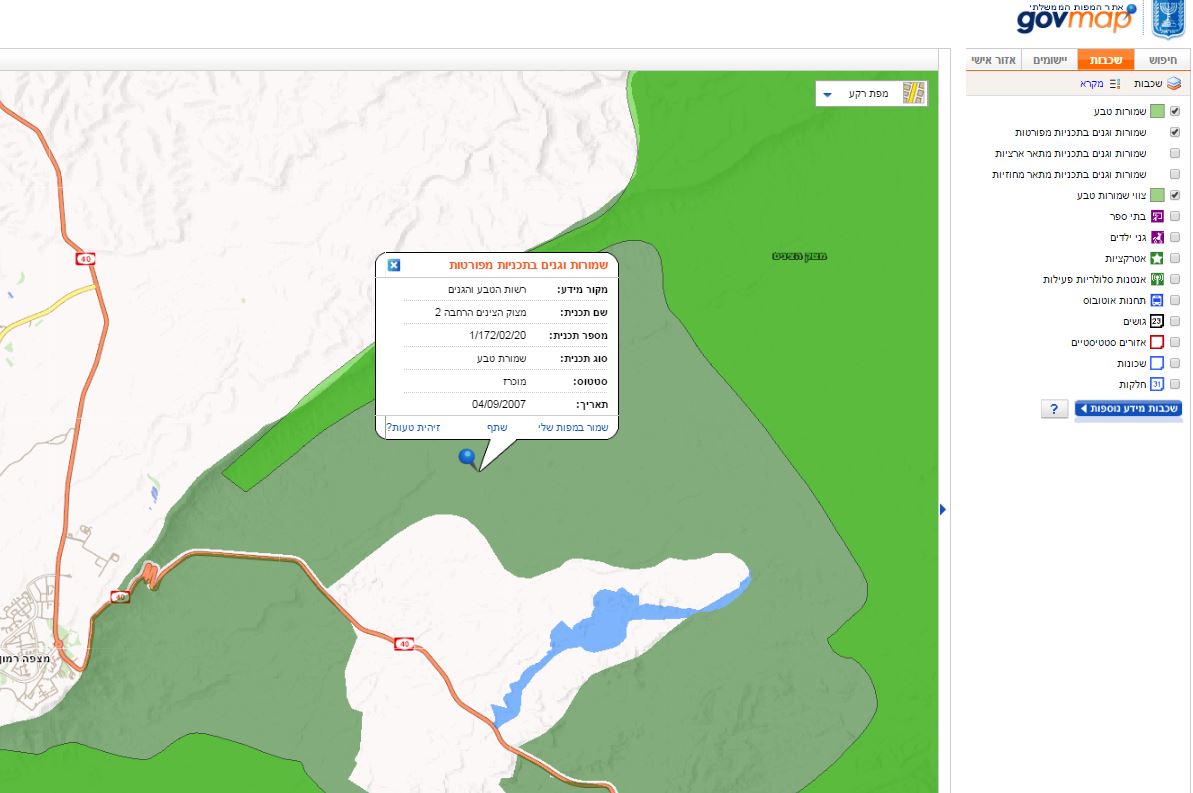The image size is (1193, 793).
Task: Click the share (שתף) link in popup
Action: (x=497, y=427)
